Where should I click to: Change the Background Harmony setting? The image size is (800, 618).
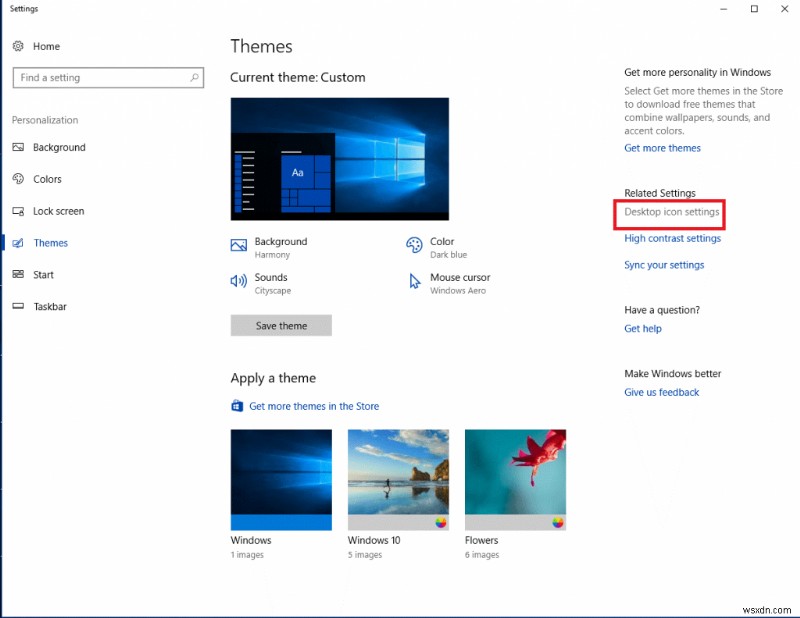[x=269, y=248]
